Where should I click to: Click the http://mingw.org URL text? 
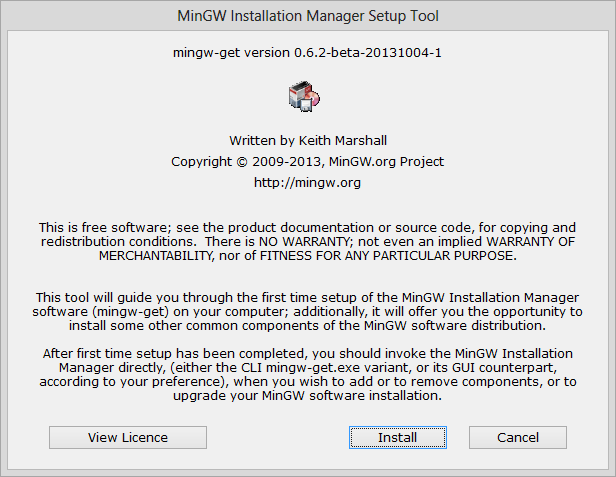click(307, 183)
